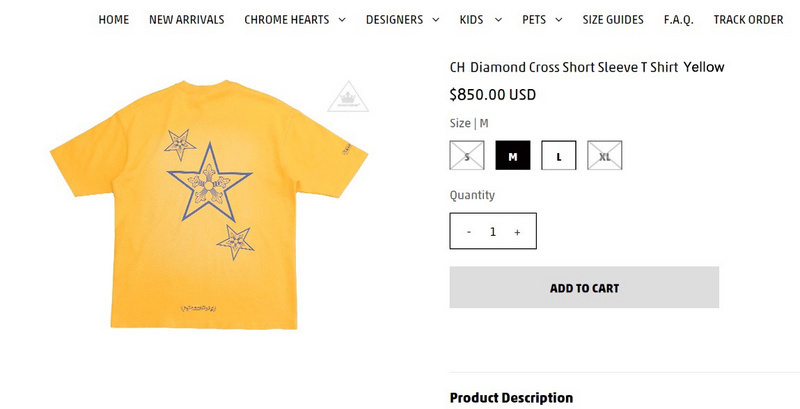The width and height of the screenshot is (800, 409).
Task: Click the minus quantity button
Action: 469,232
